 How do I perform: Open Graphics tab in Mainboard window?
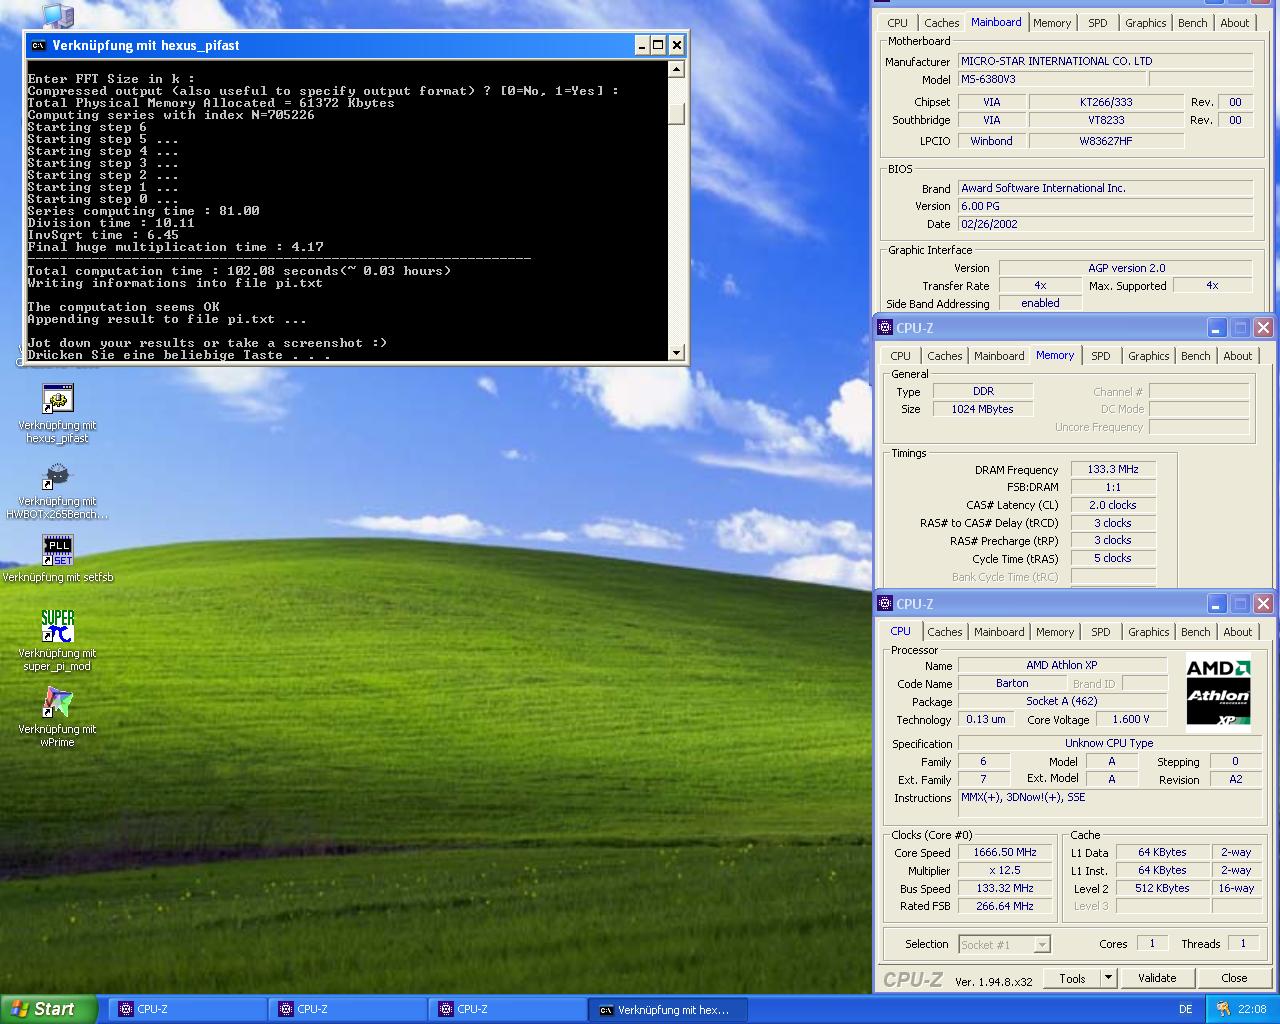[1145, 23]
